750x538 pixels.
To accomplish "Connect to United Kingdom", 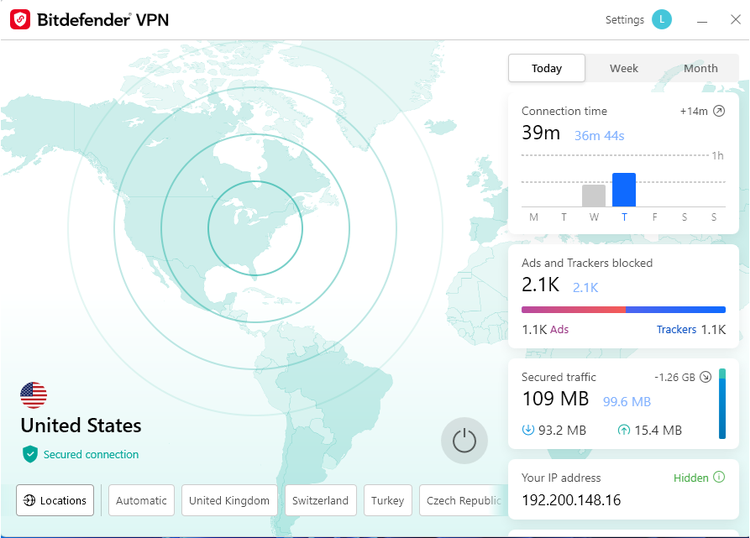I will point(229,500).
